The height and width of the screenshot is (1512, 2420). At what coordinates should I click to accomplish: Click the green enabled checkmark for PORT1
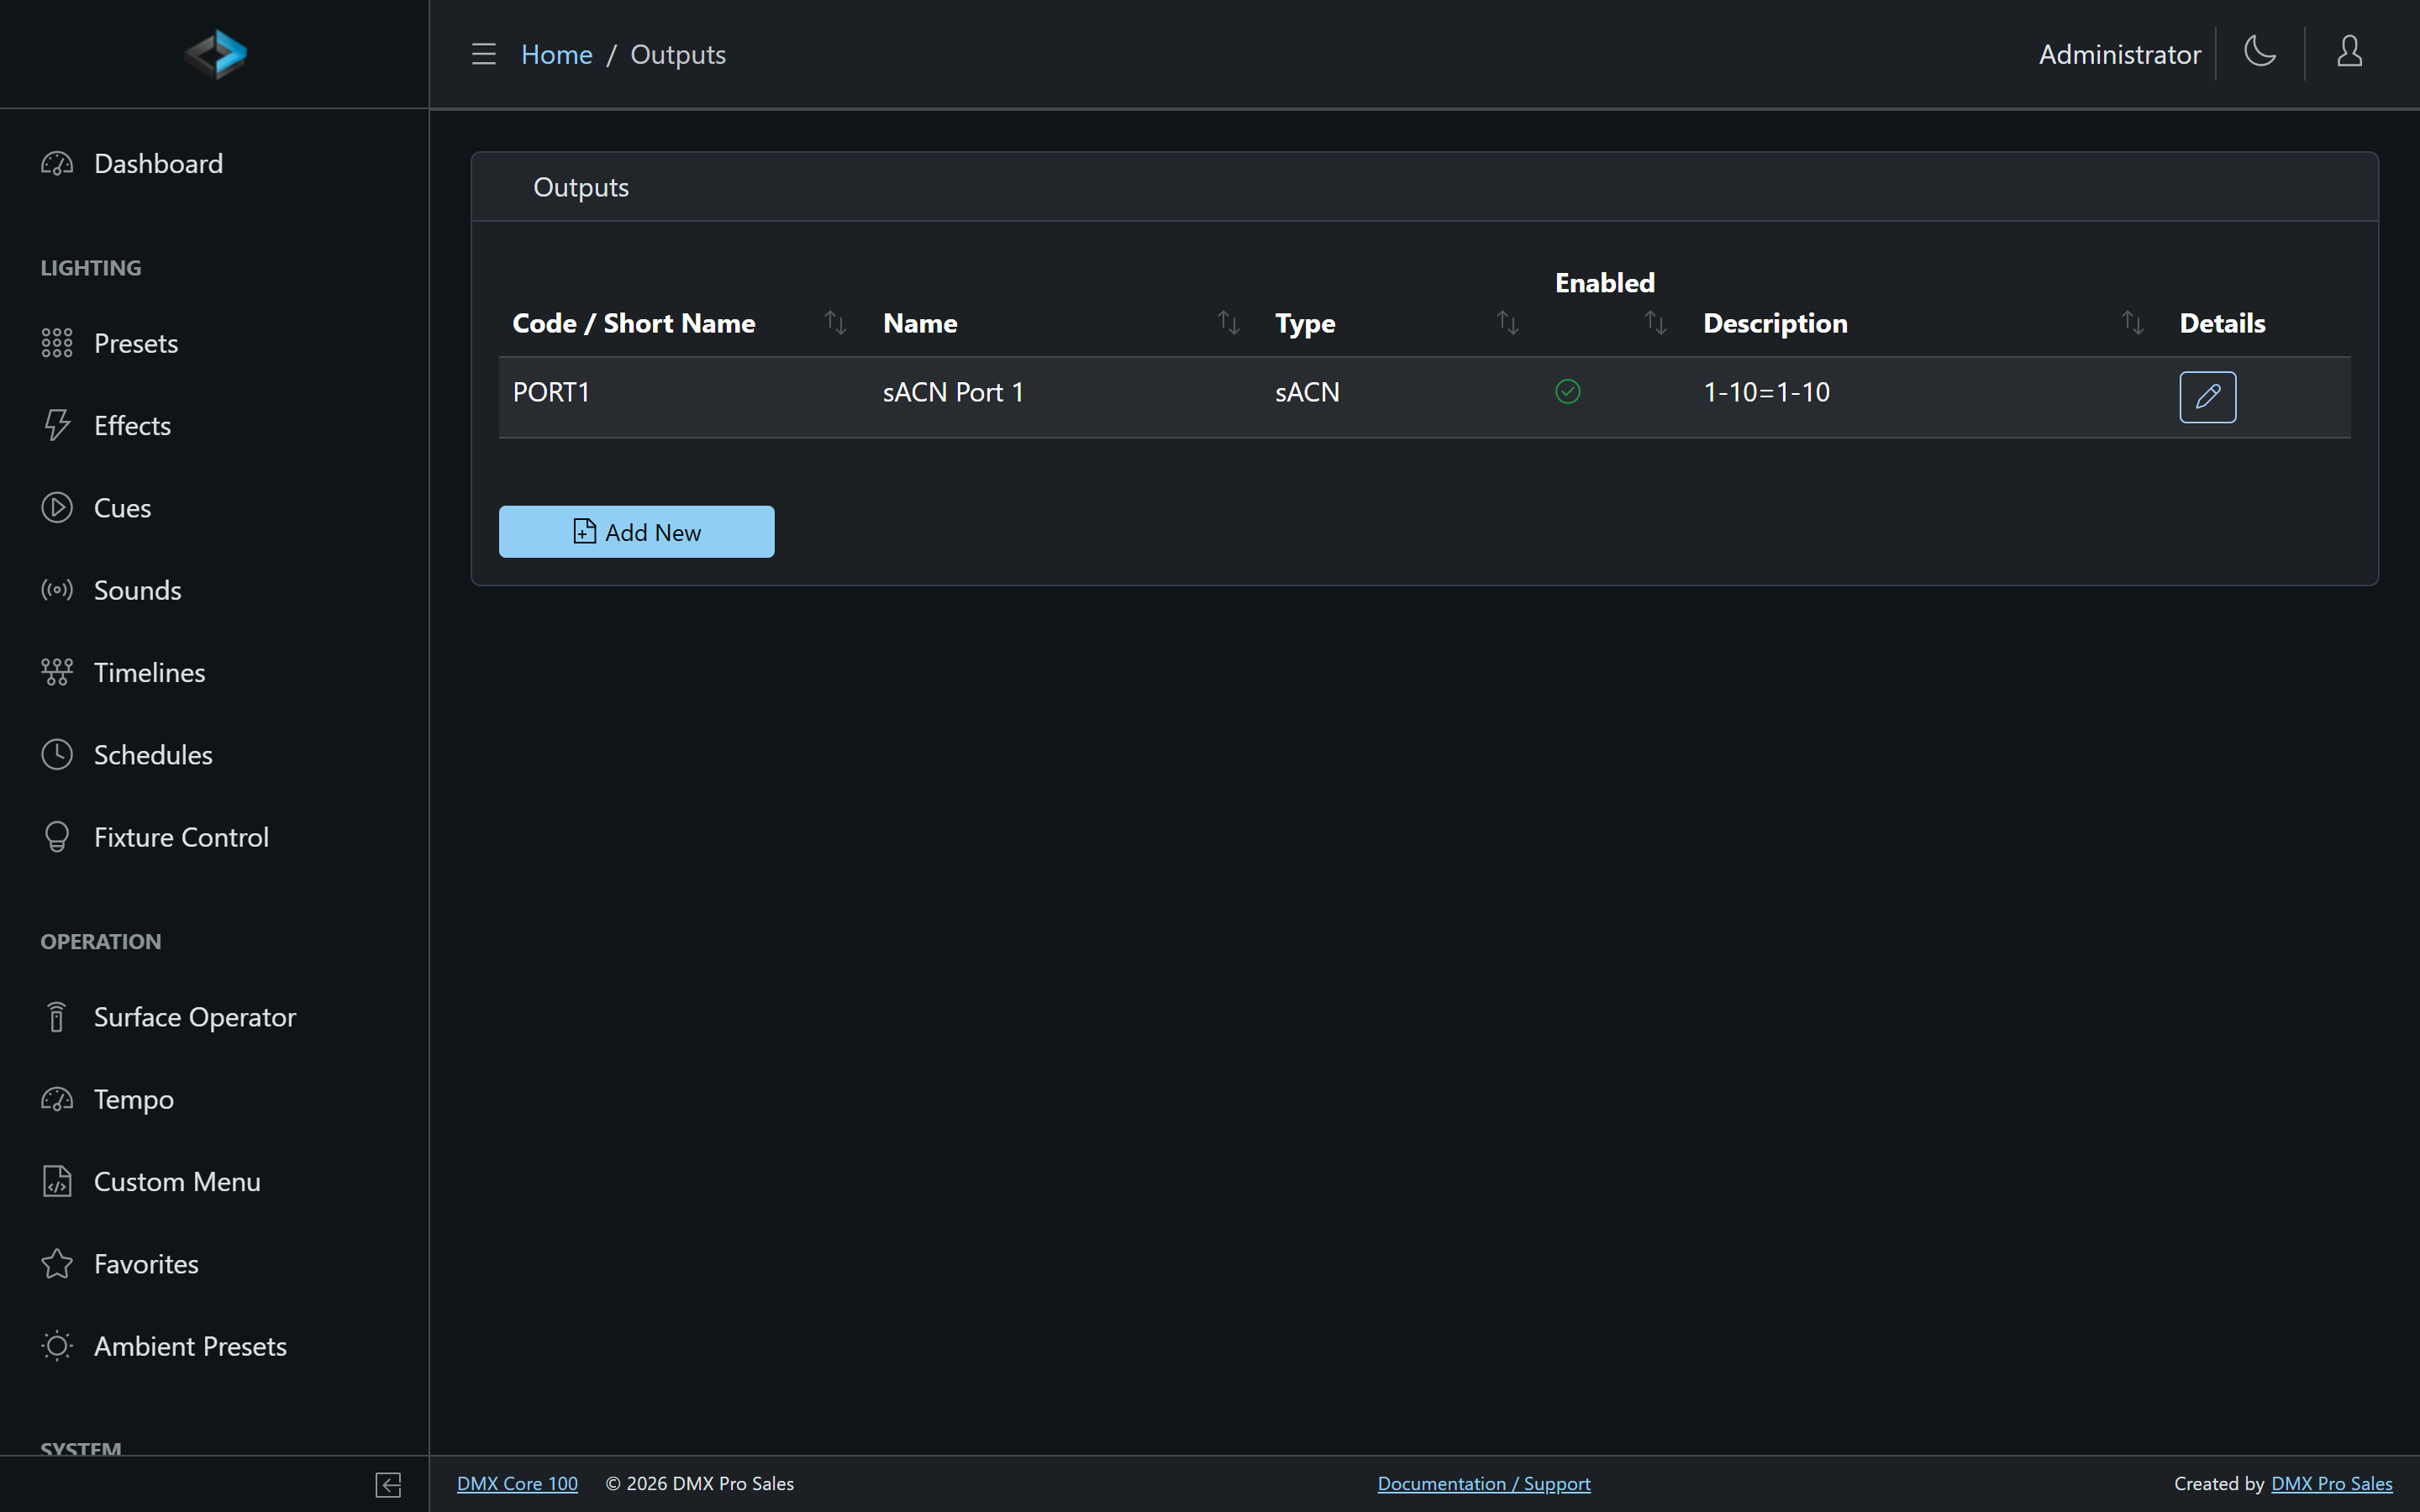1568,392
